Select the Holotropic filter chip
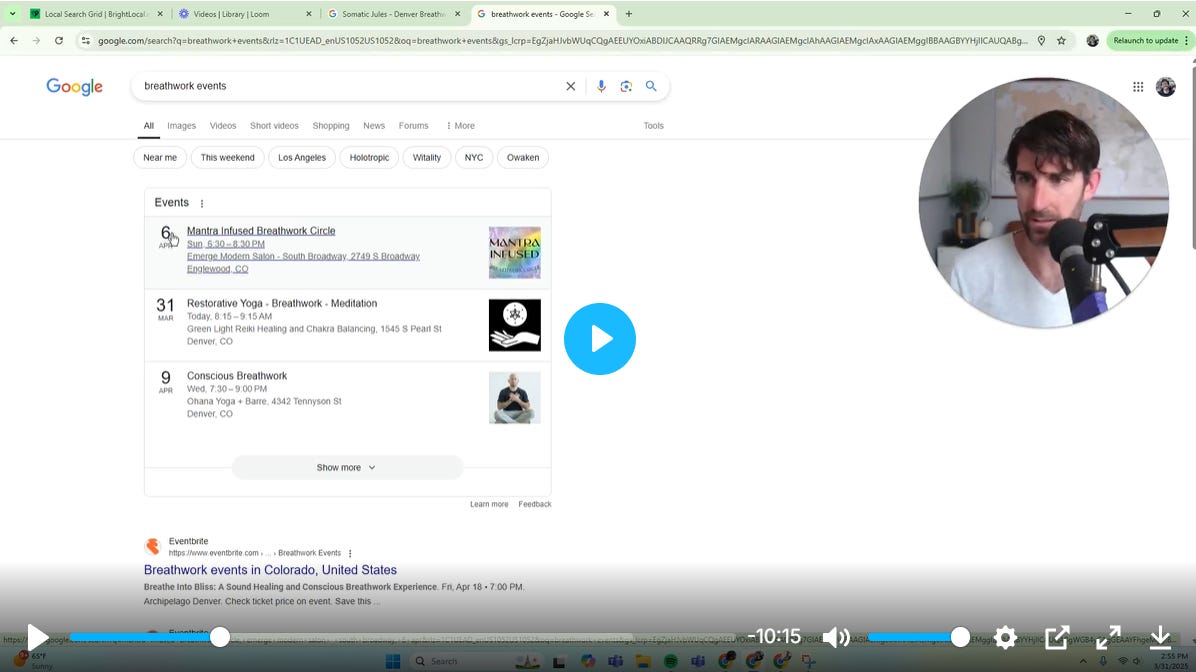 (369, 158)
